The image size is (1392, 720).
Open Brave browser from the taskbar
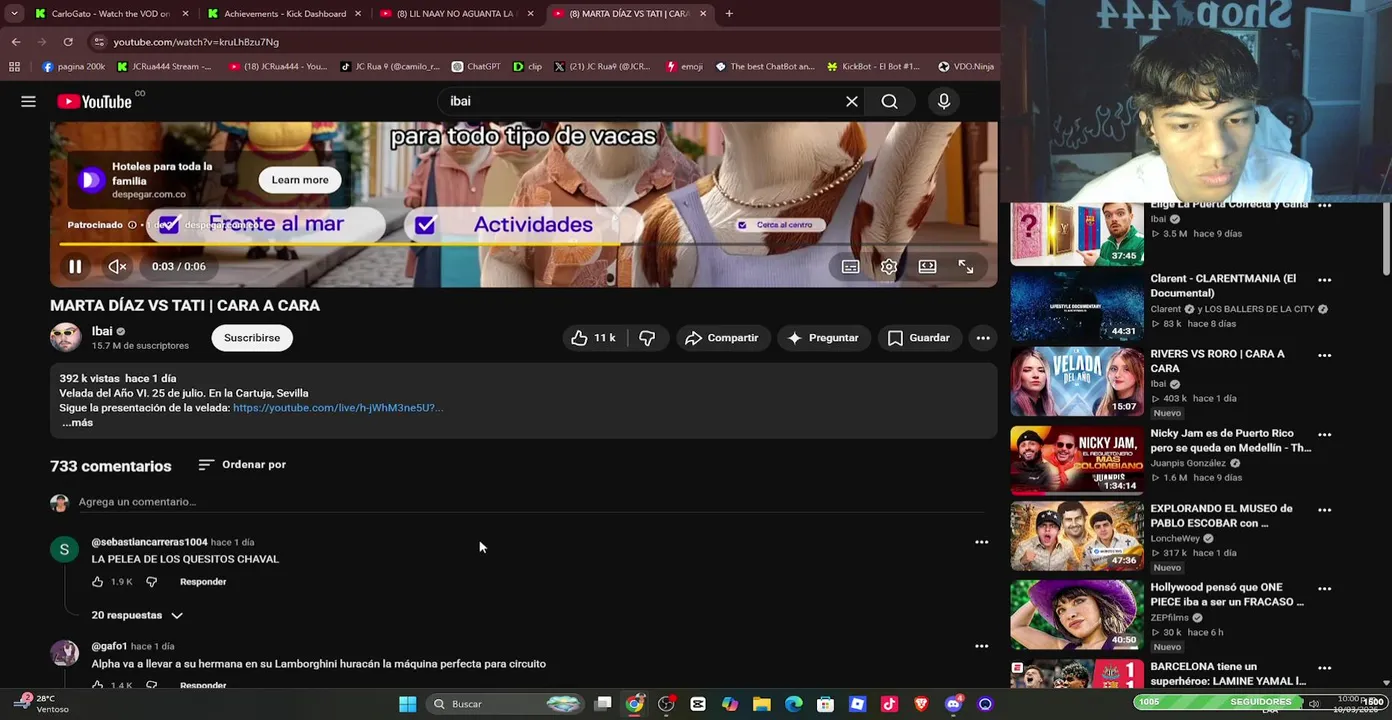pos(921,704)
